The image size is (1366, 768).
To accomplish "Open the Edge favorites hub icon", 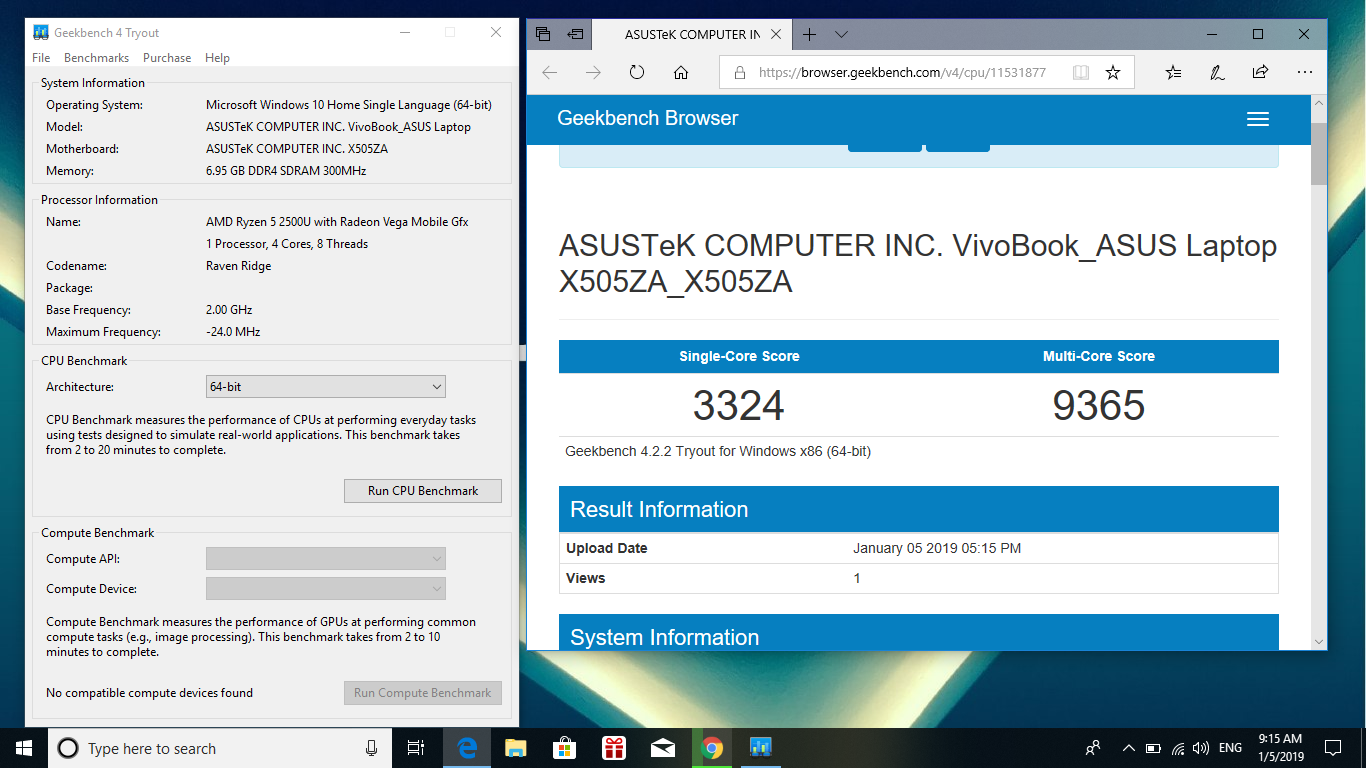I will coord(1173,72).
